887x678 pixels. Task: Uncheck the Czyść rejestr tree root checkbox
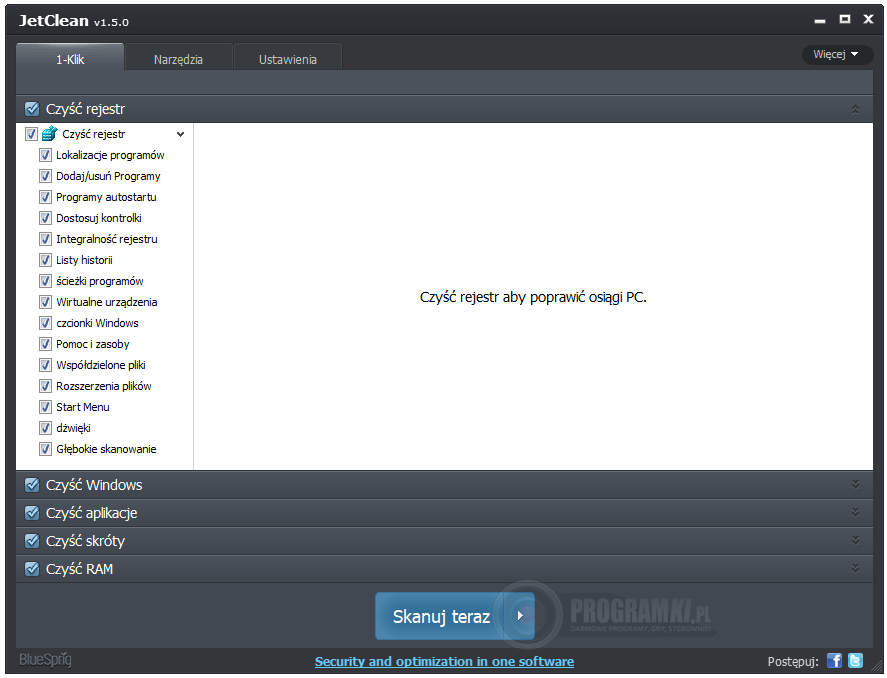click(x=32, y=134)
